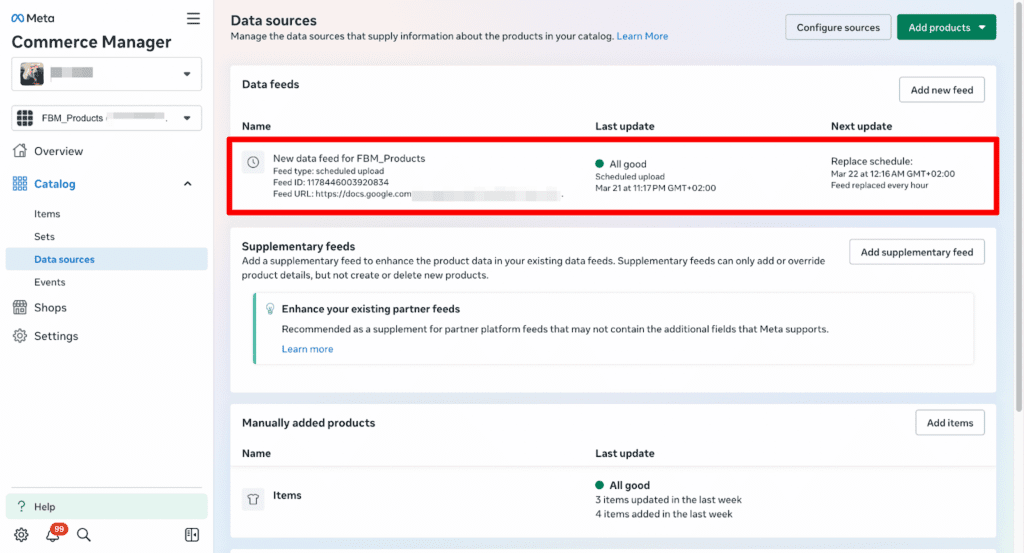1024x553 pixels.
Task: Click the search magnifier icon
Action: pyautogui.click(x=84, y=535)
